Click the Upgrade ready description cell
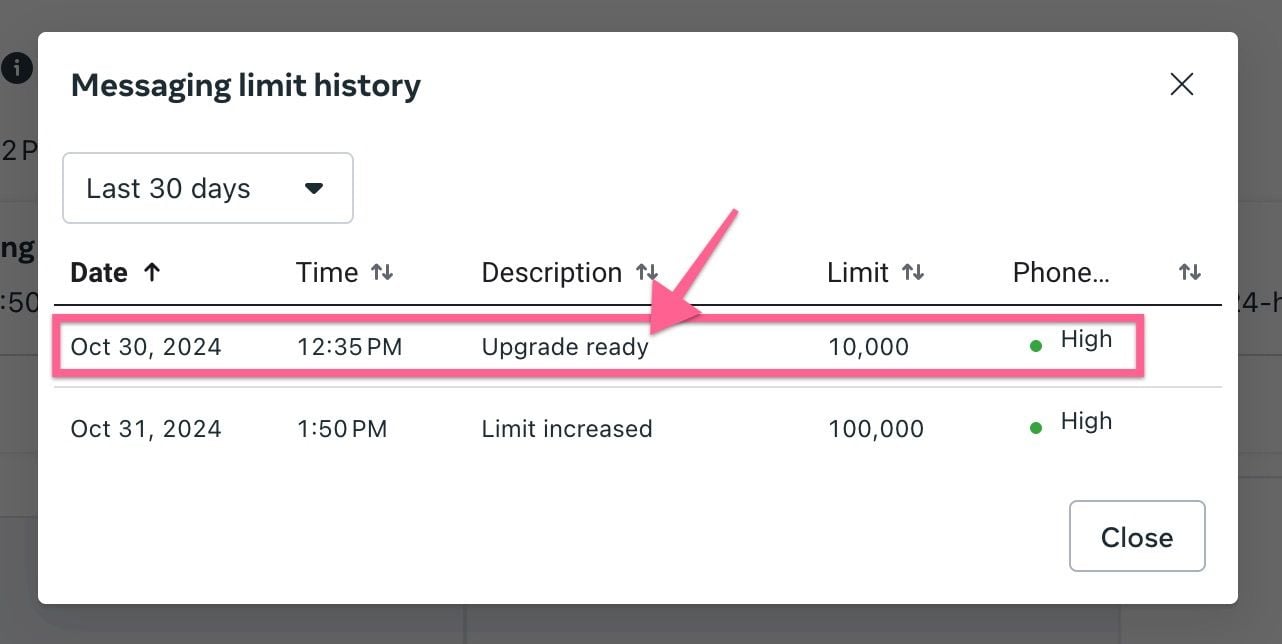 point(565,347)
